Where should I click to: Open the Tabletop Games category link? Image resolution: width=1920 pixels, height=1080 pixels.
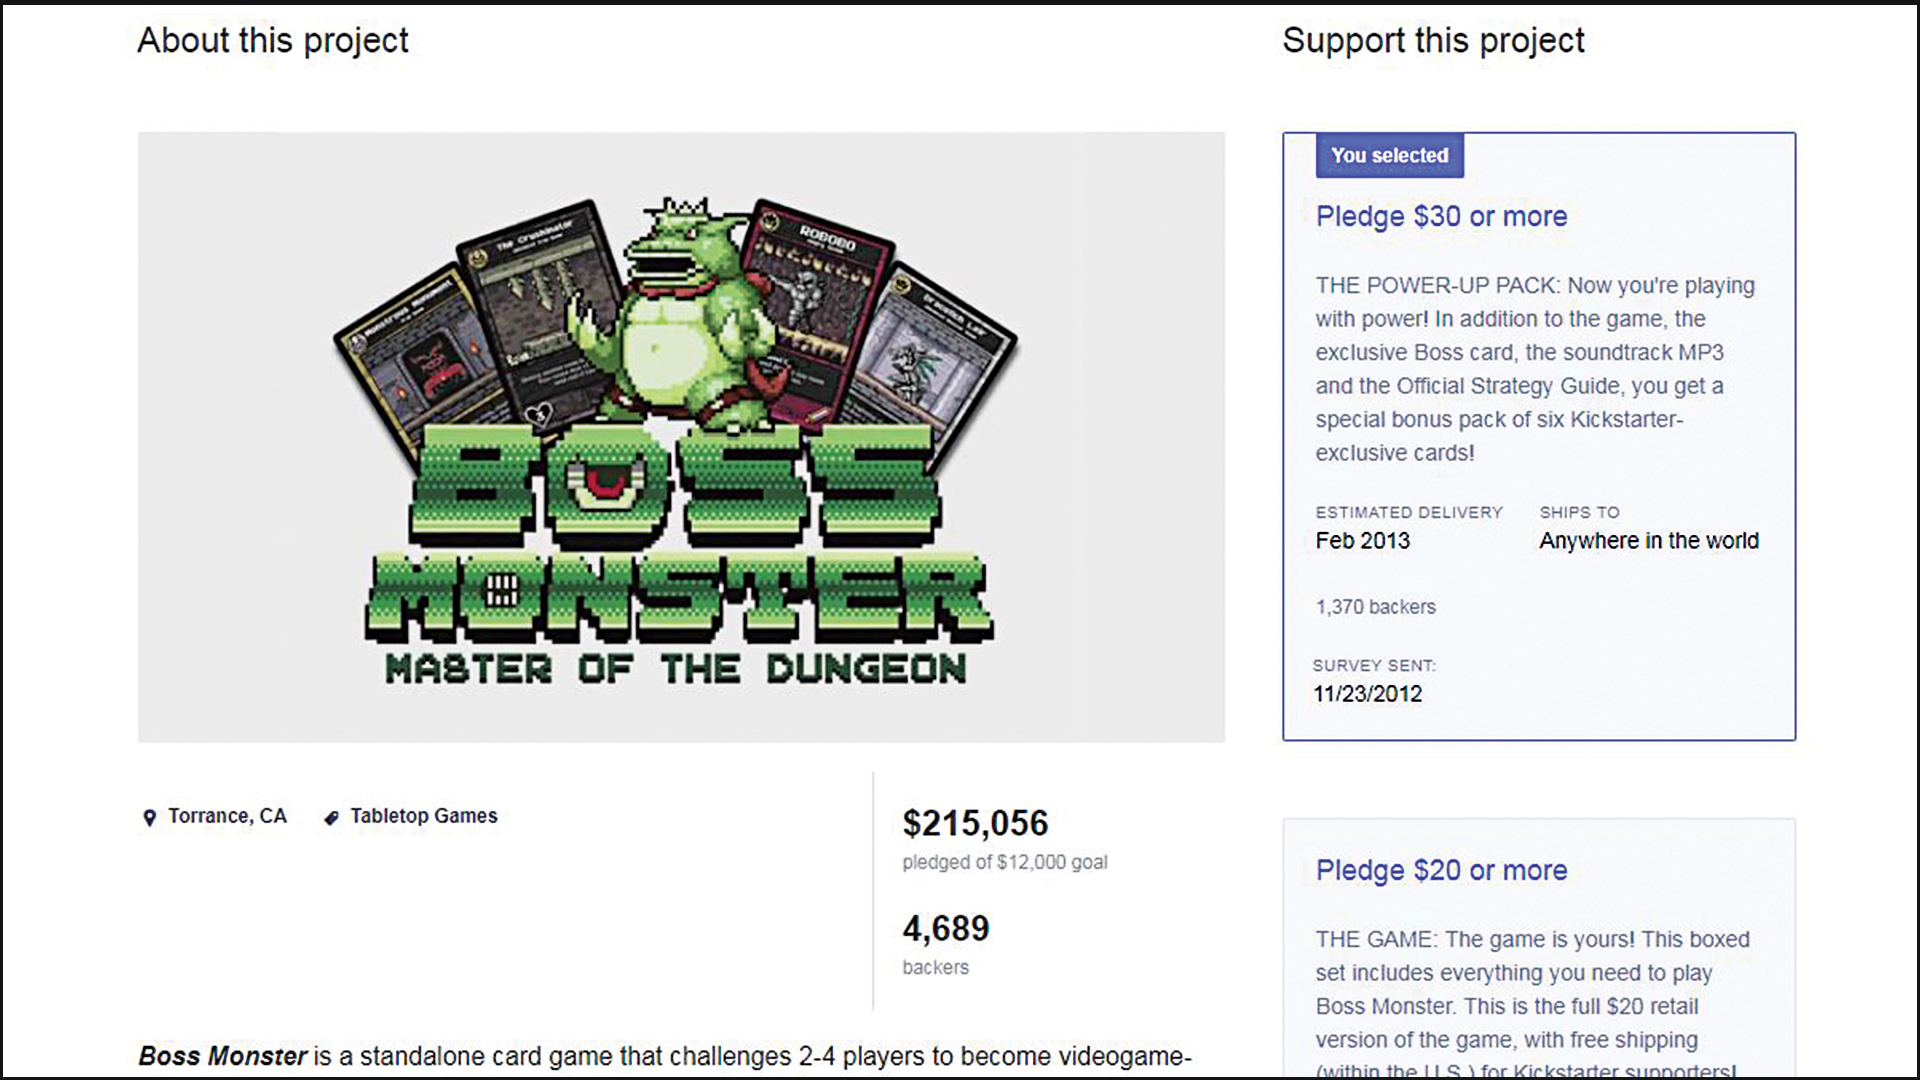(x=423, y=816)
